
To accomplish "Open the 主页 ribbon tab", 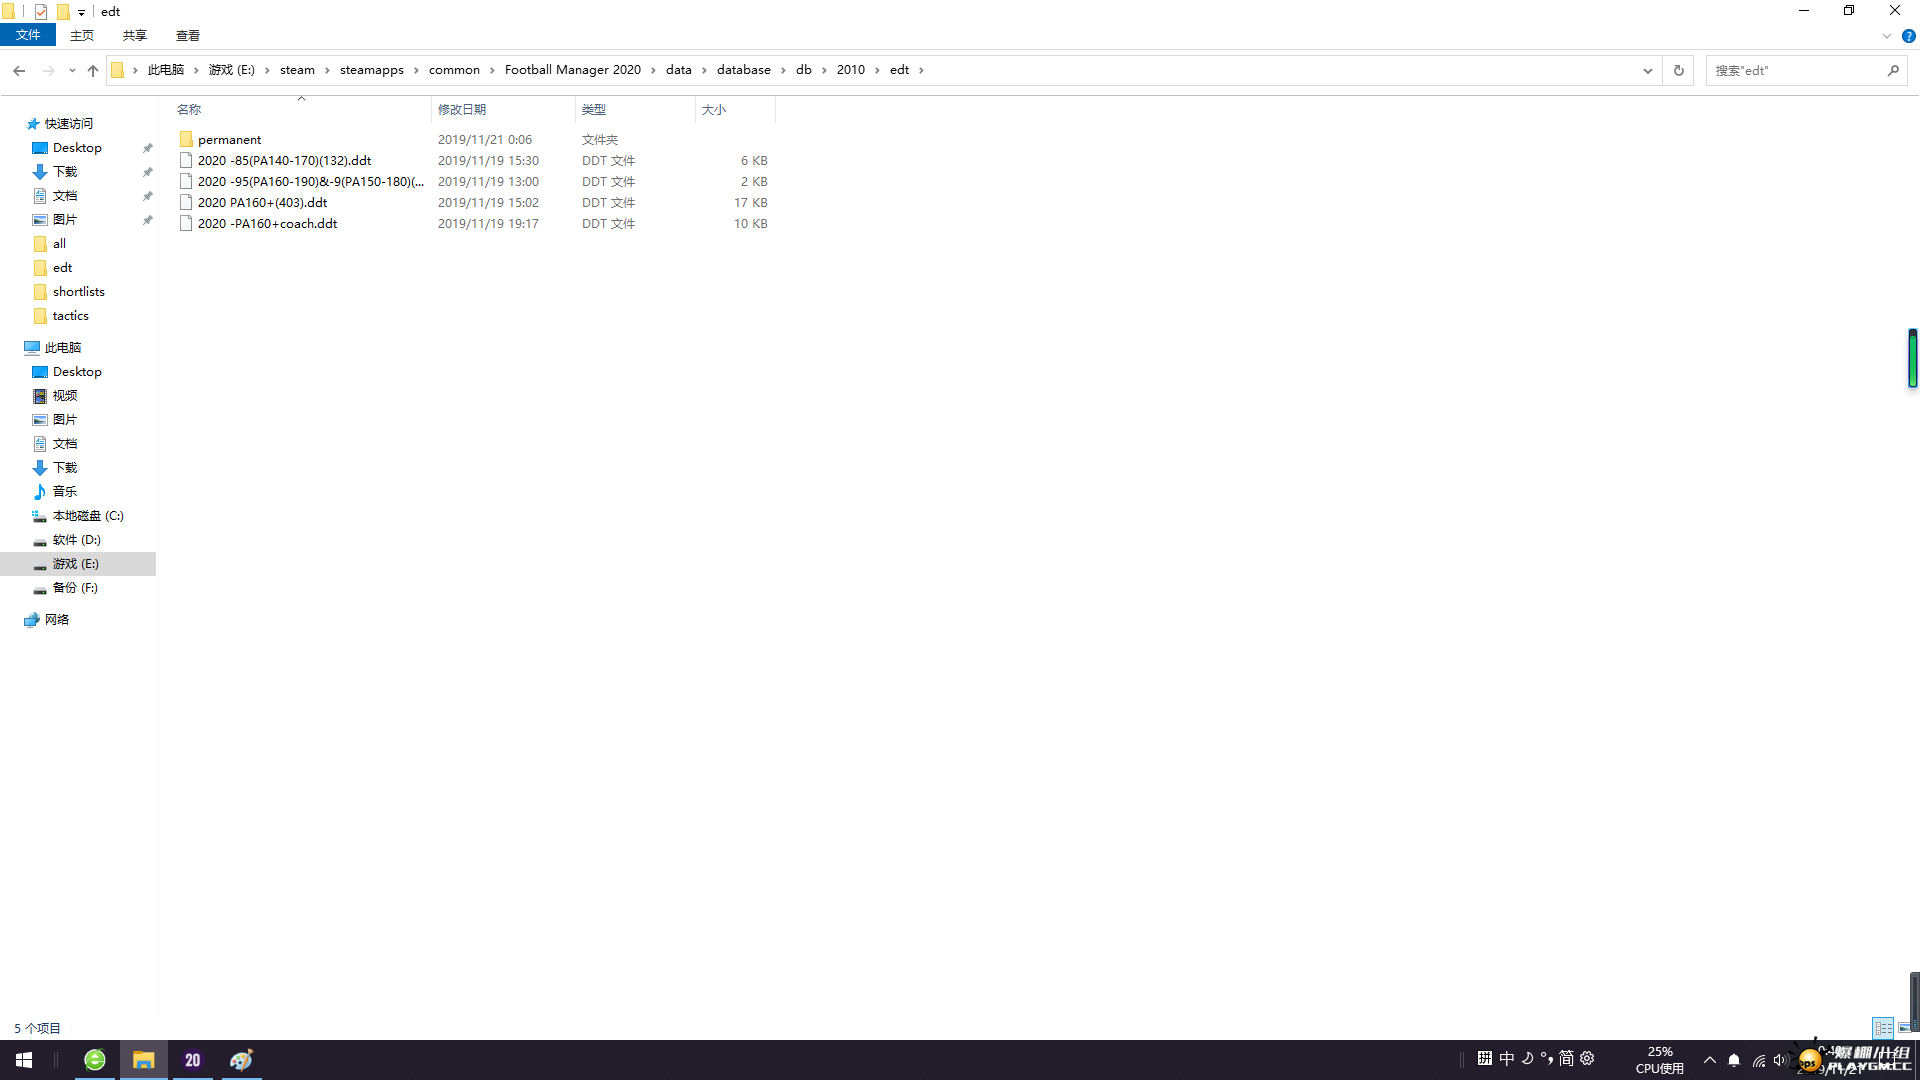I will (x=82, y=35).
